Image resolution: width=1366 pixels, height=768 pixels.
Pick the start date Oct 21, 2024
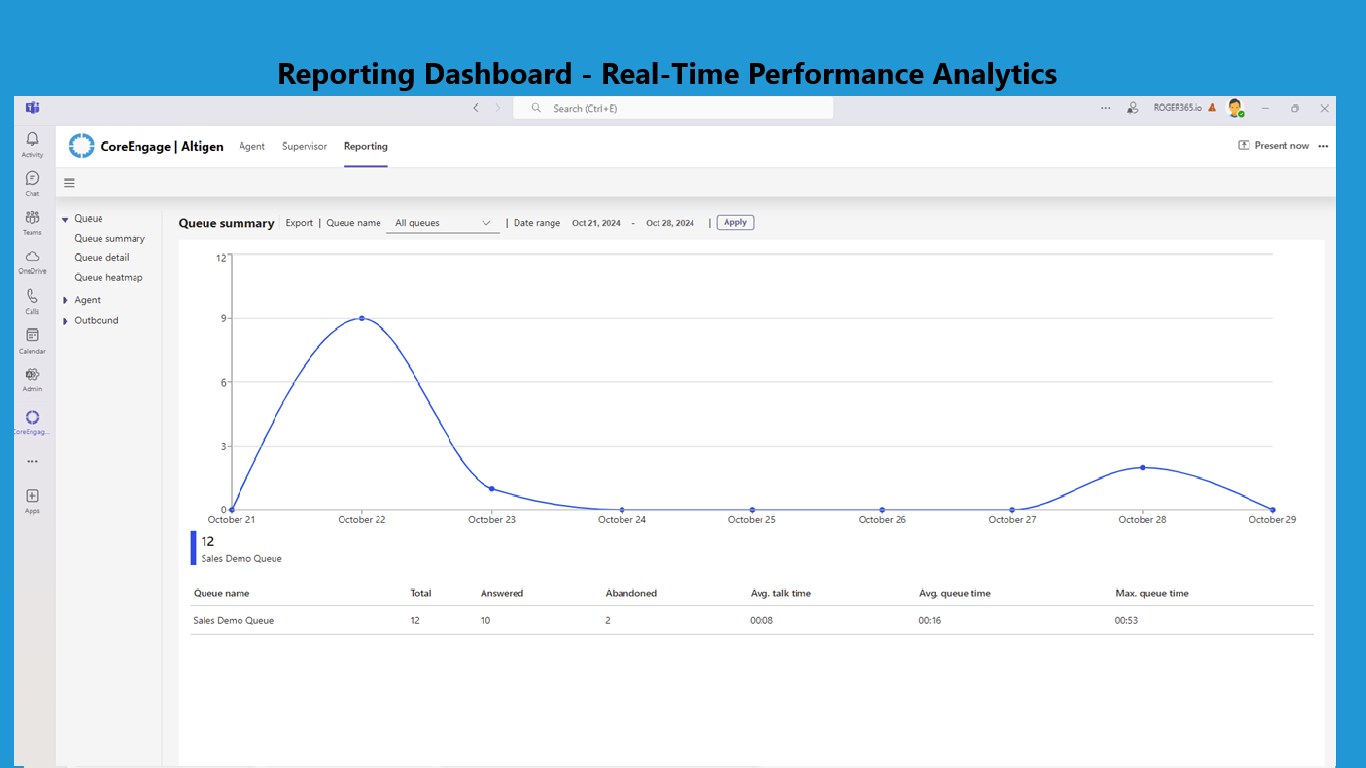(597, 223)
